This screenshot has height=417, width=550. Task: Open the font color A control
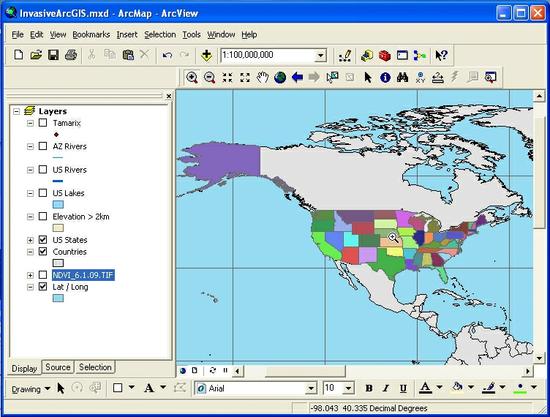[x=425, y=388]
